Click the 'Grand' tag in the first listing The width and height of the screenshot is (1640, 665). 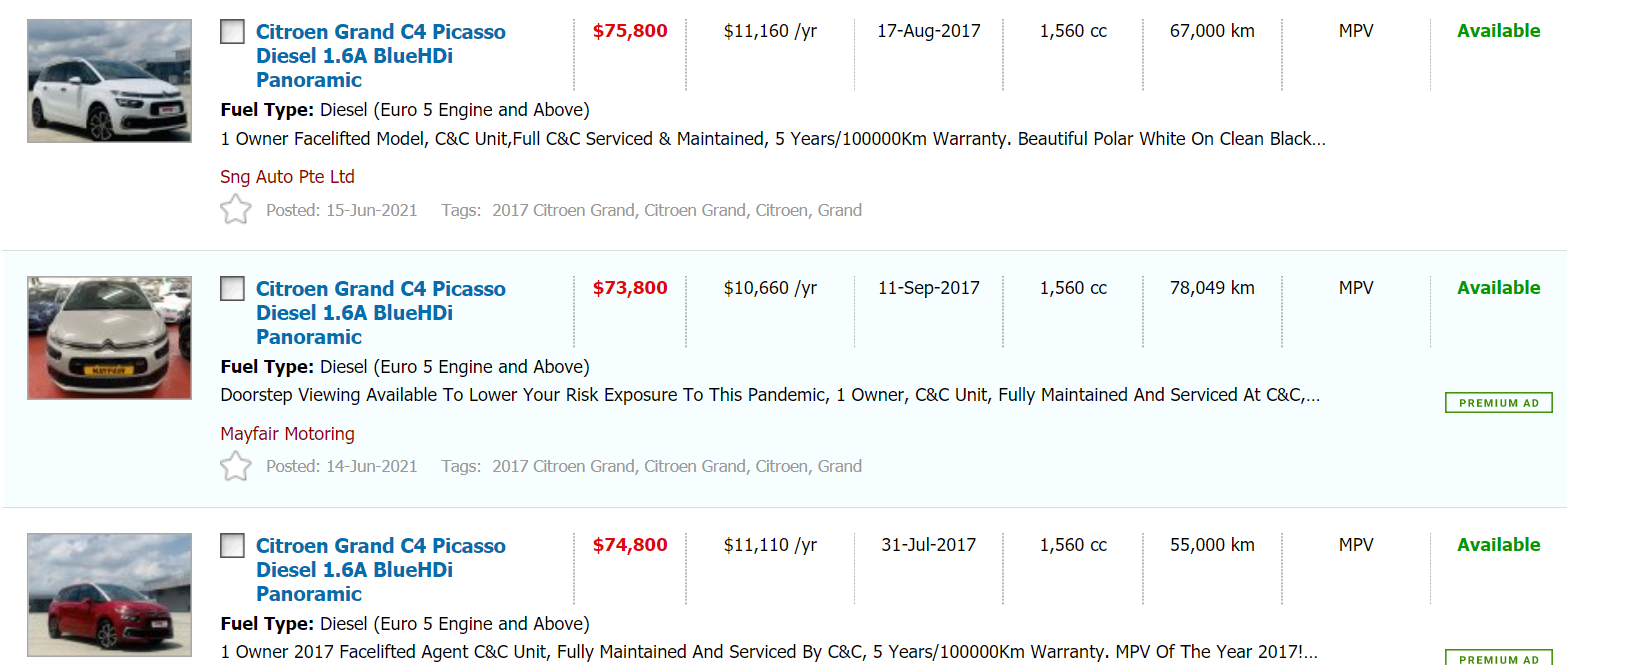[839, 211]
